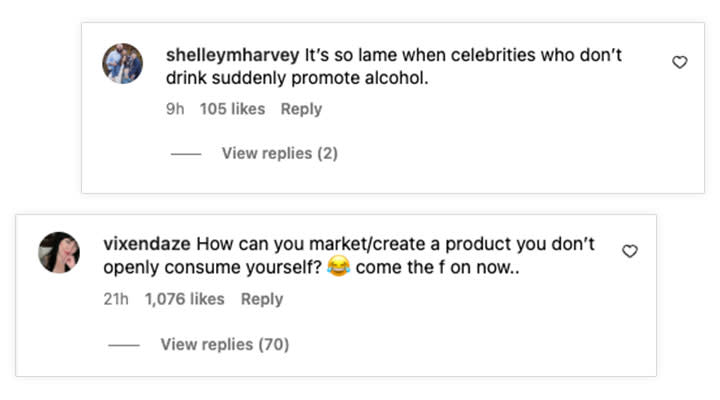Click the dash line beside View replies (70)

[123, 344]
